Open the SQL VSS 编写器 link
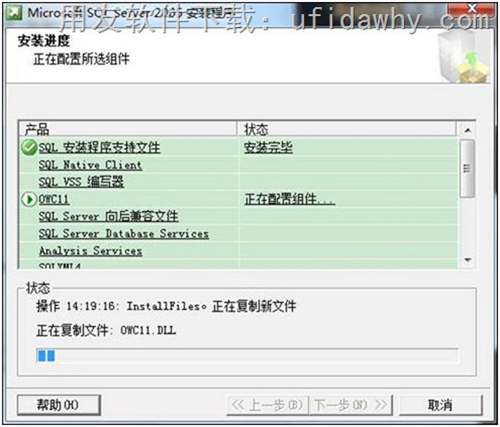500x427 pixels. coord(81,182)
